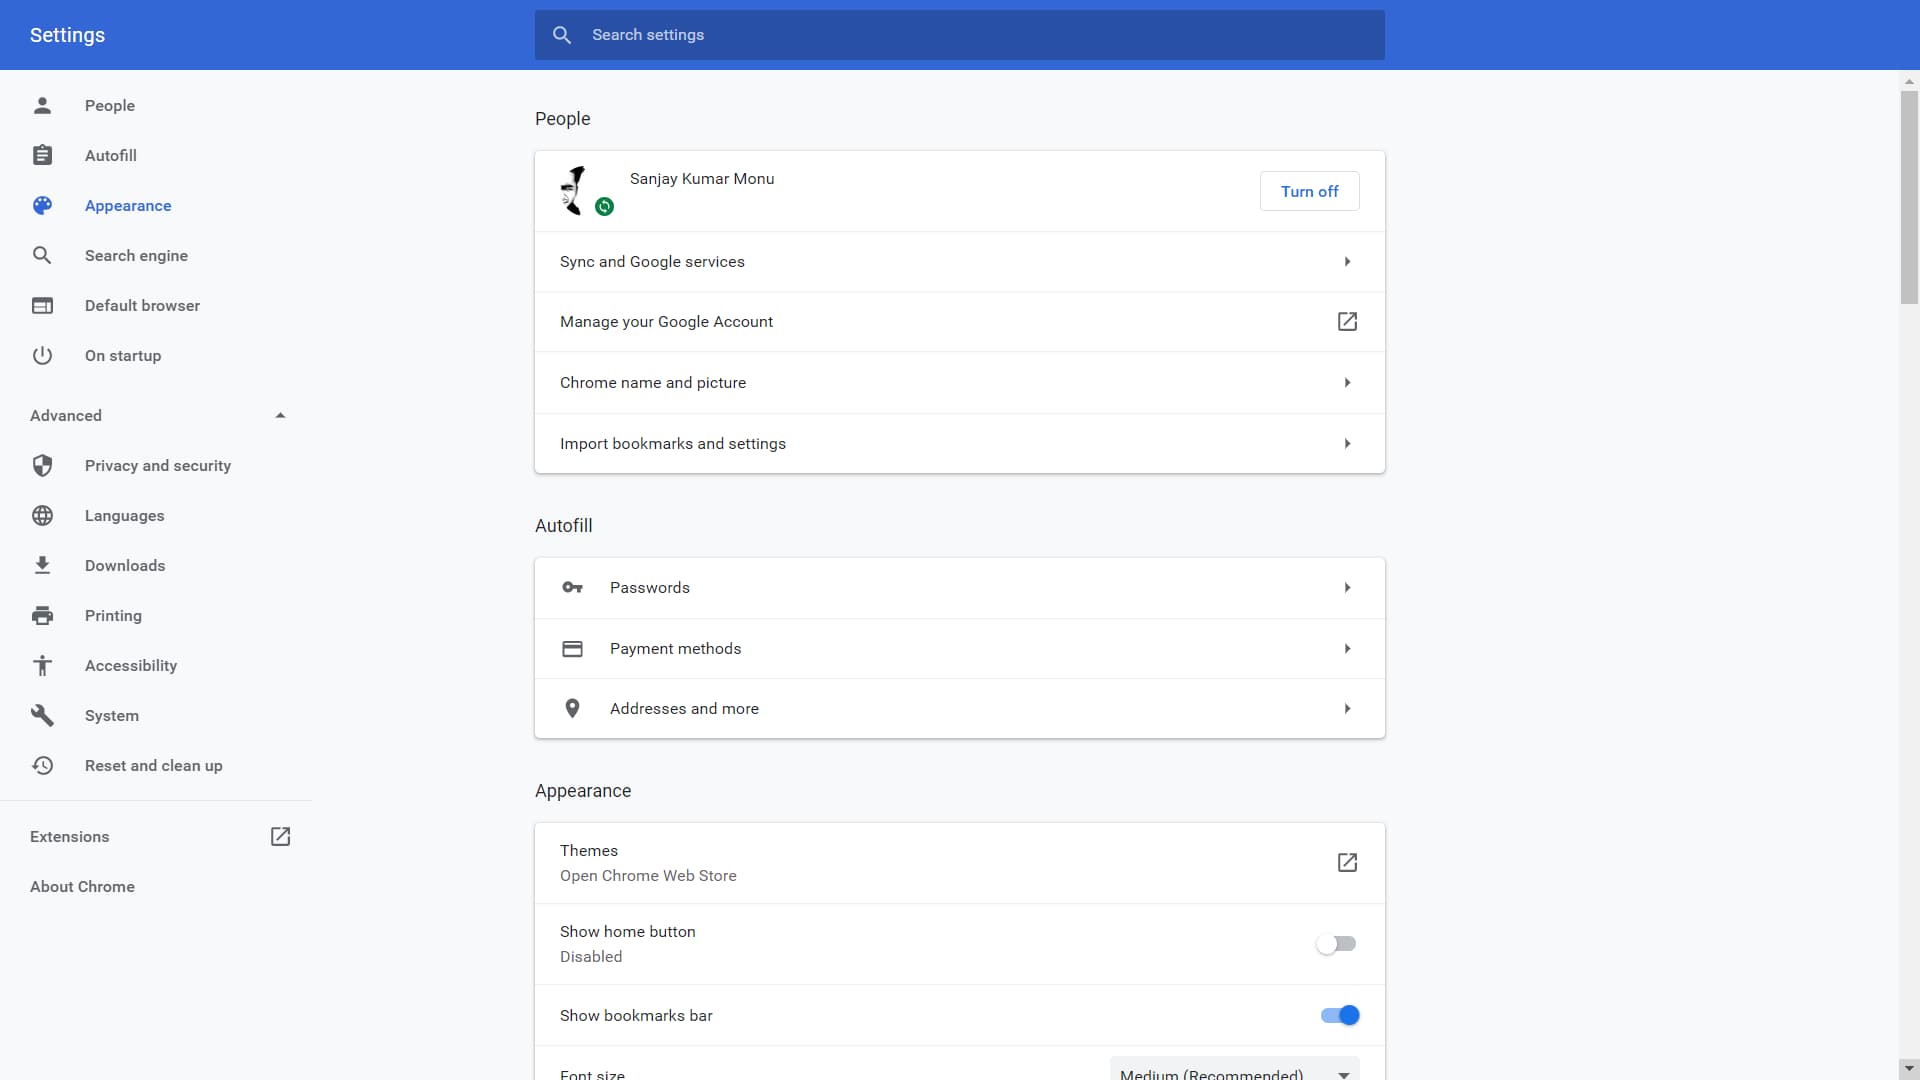This screenshot has width=1920, height=1080.
Task: Open On startup section in sidebar
Action: 123,355
